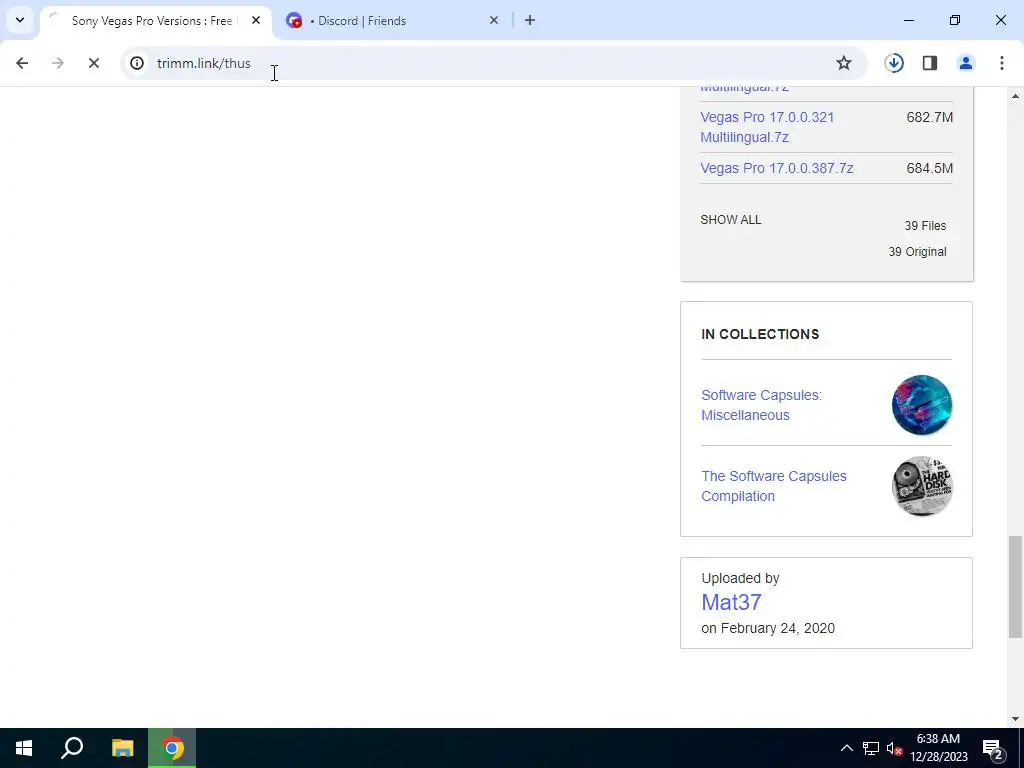
Task: Open the taskbar clock and date
Action: click(938, 748)
